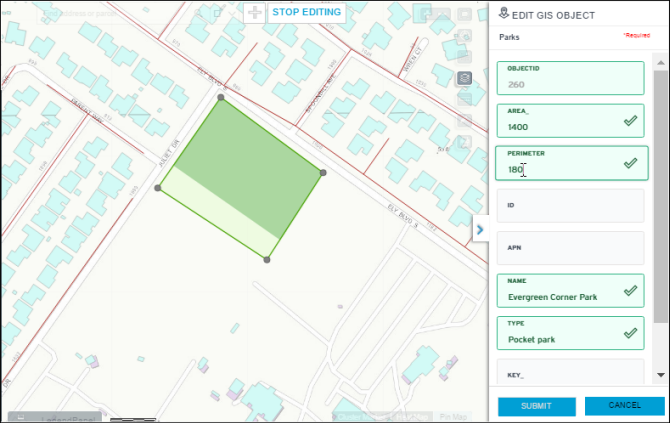The width and height of the screenshot is (670, 423).
Task: Click the checkmark in the NAME field
Action: (630, 291)
